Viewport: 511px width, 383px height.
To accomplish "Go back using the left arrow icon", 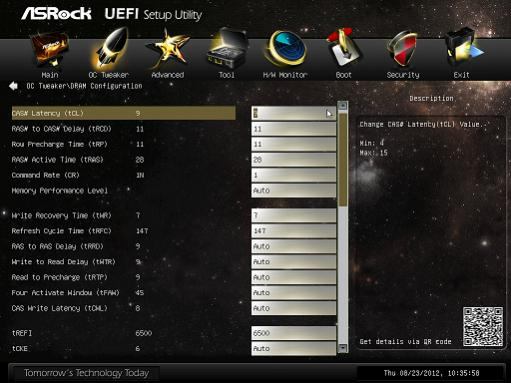I will tap(13, 86).
